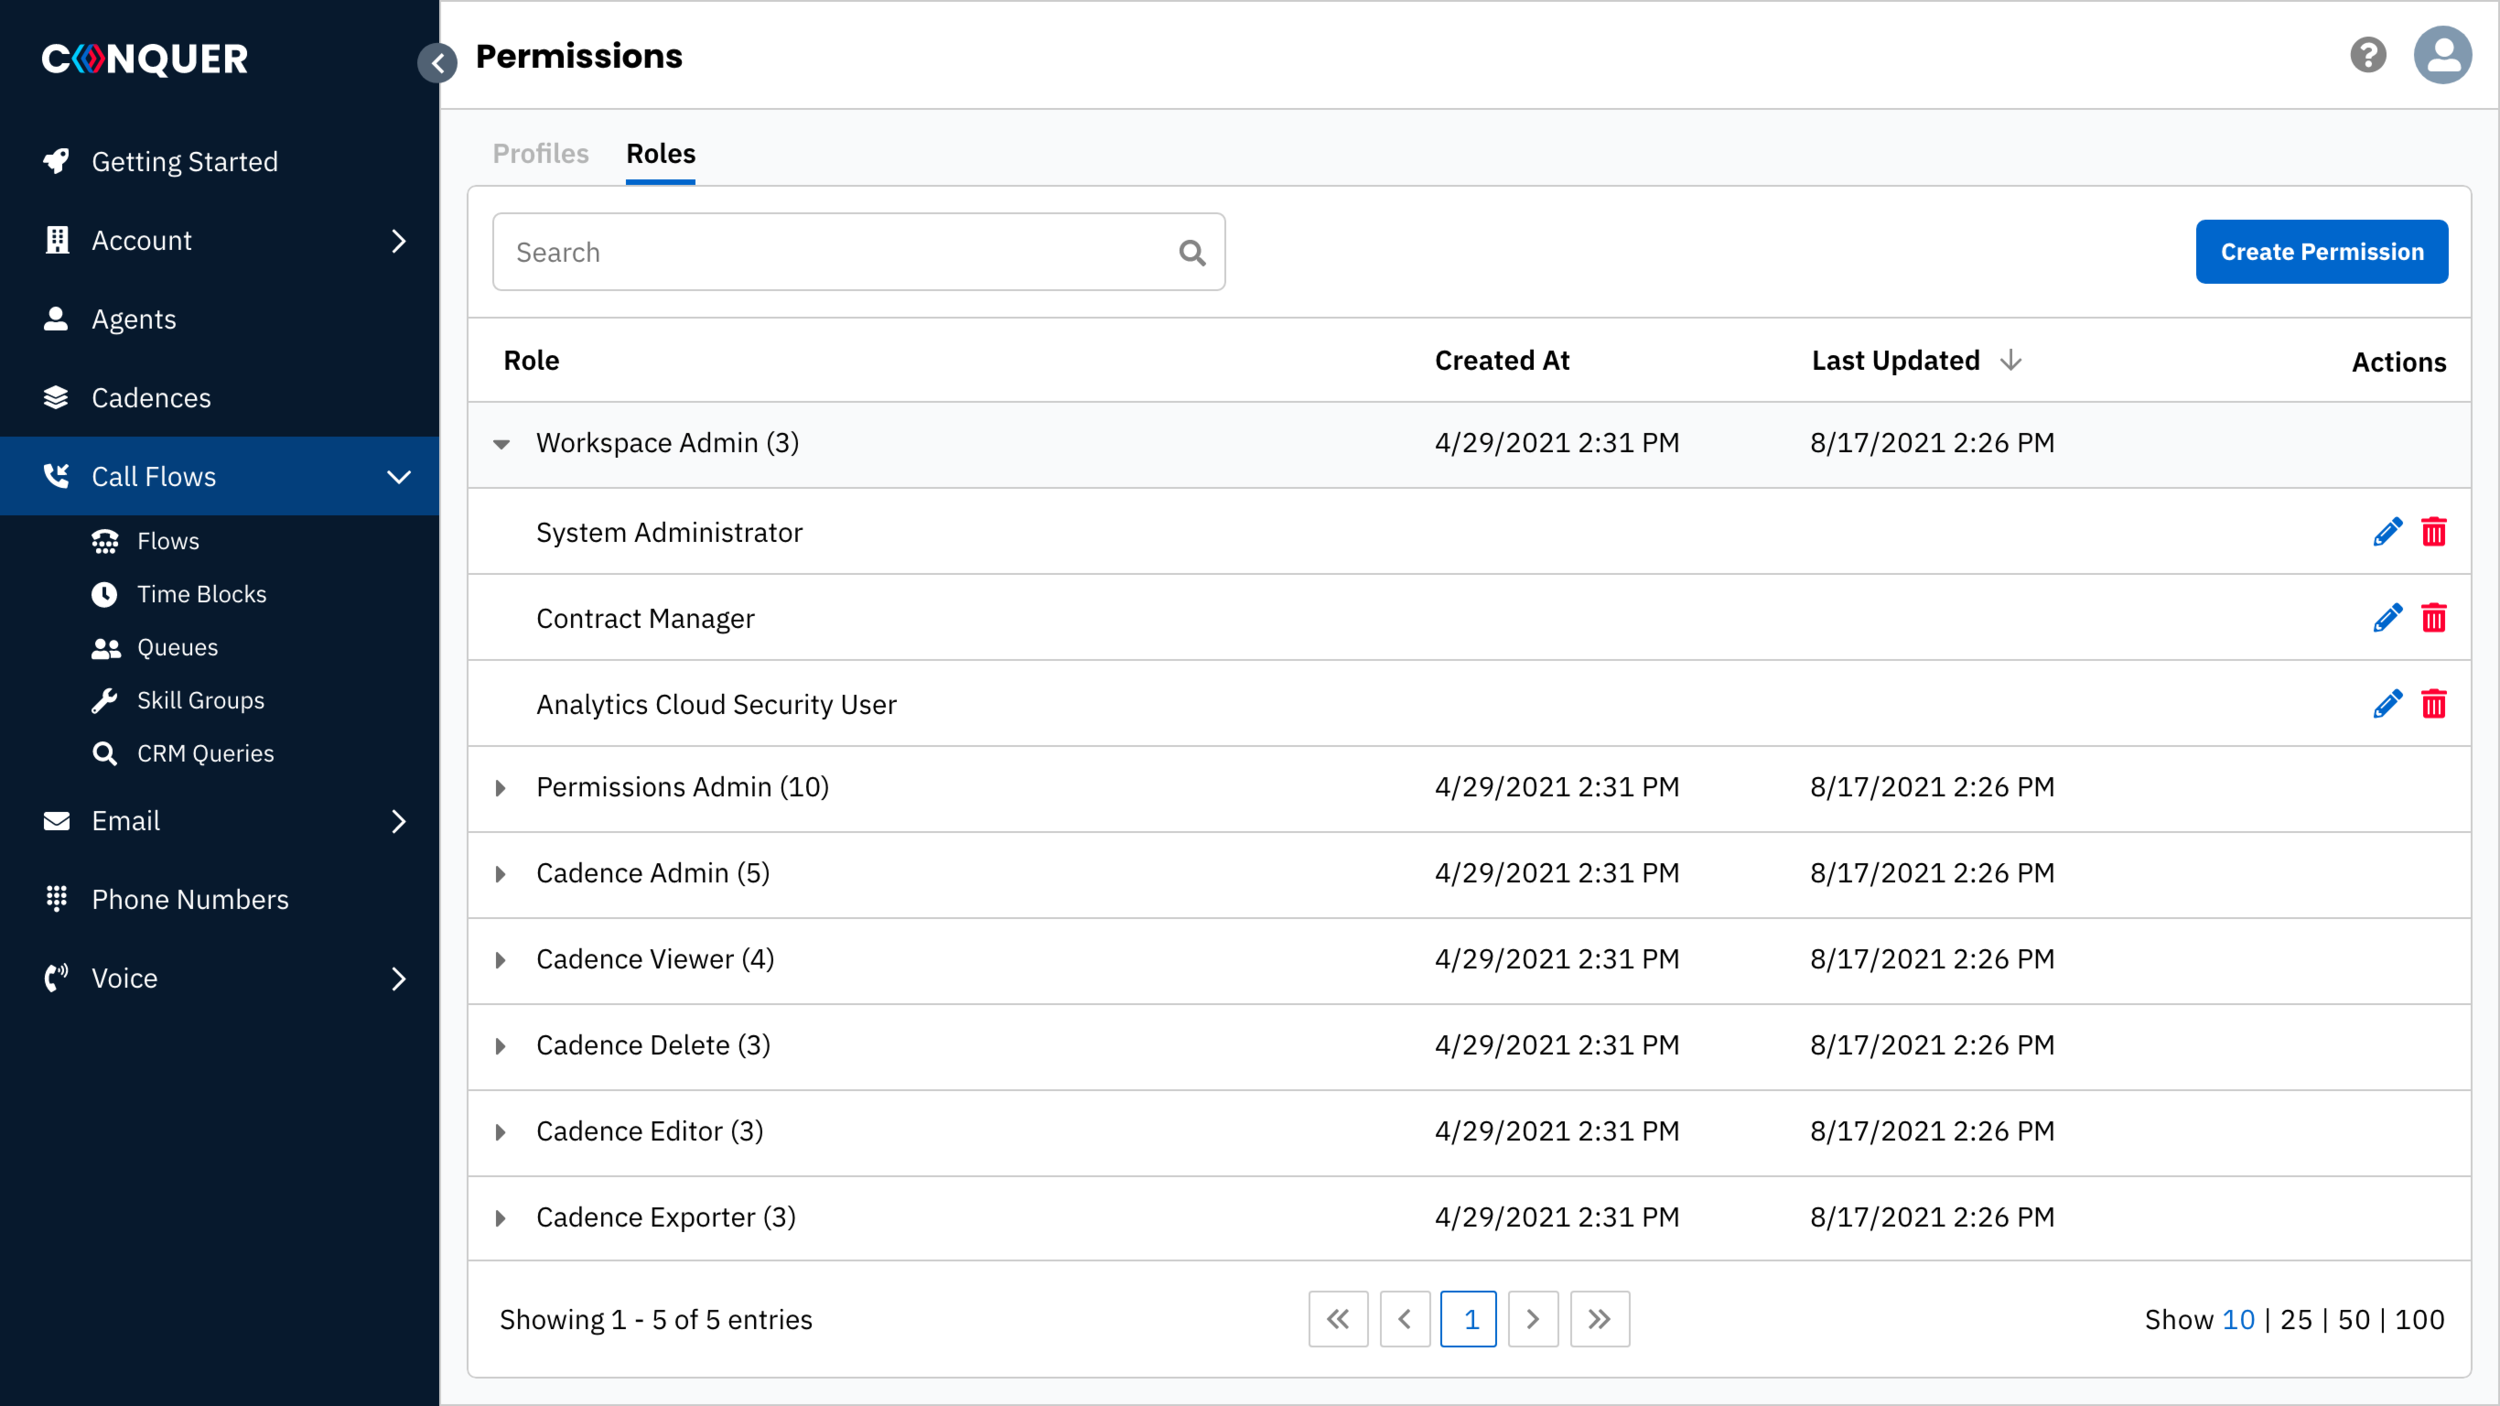Screen dimensions: 2500x1406
Task: Show 25 entries per page
Action: [2296, 1320]
